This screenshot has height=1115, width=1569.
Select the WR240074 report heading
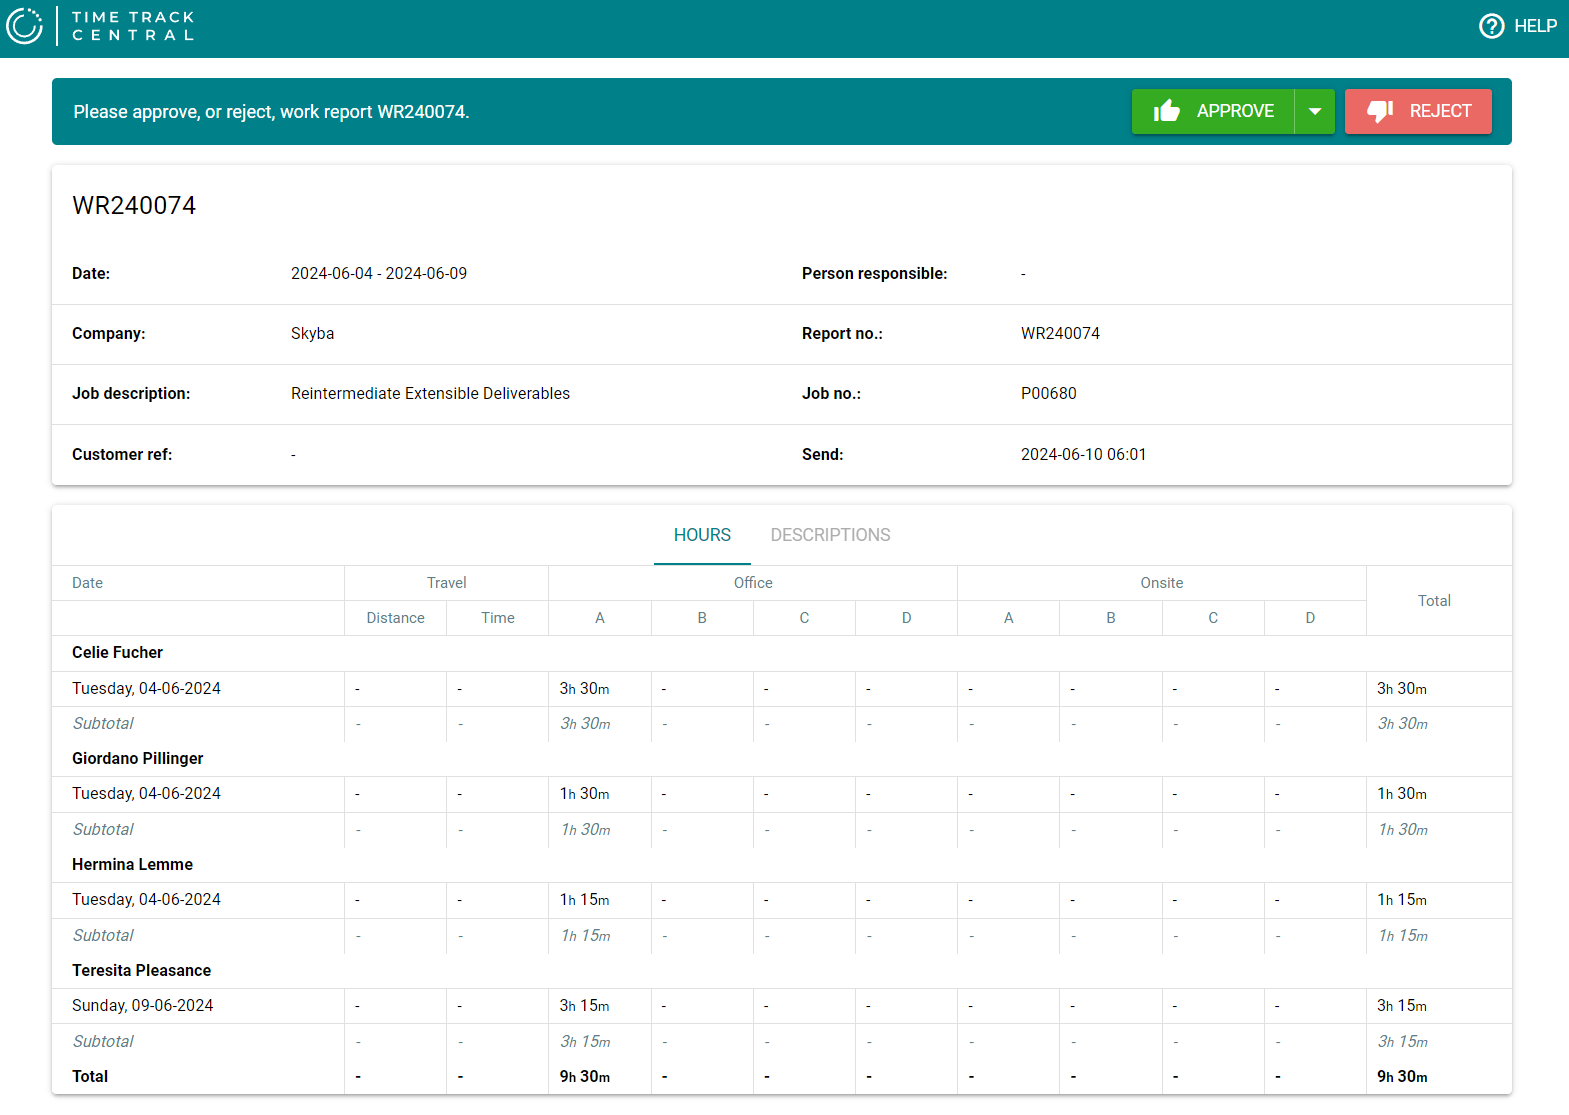pos(134,206)
